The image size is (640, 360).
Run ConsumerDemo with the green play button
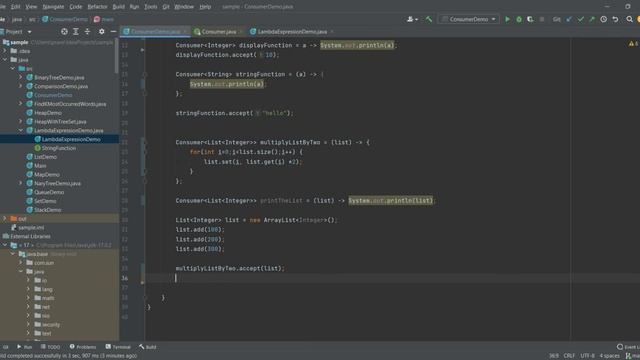(507, 19)
